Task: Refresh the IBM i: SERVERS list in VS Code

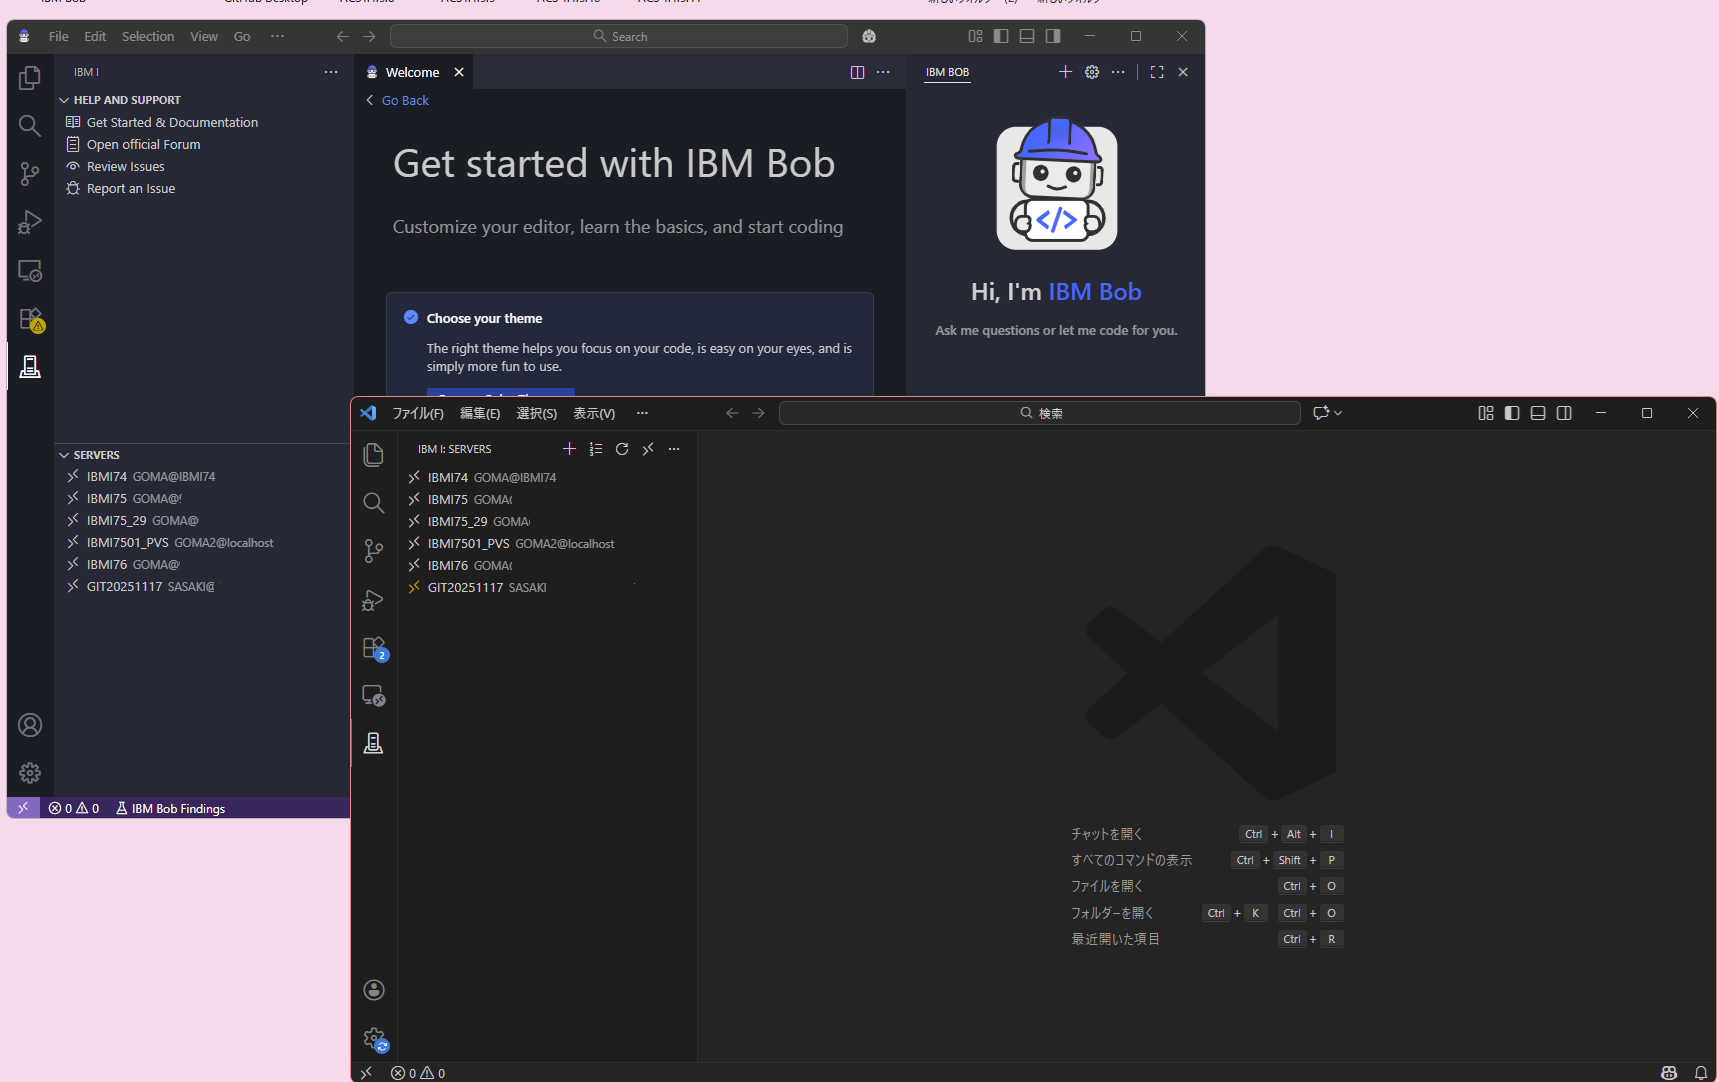Action: [x=622, y=449]
